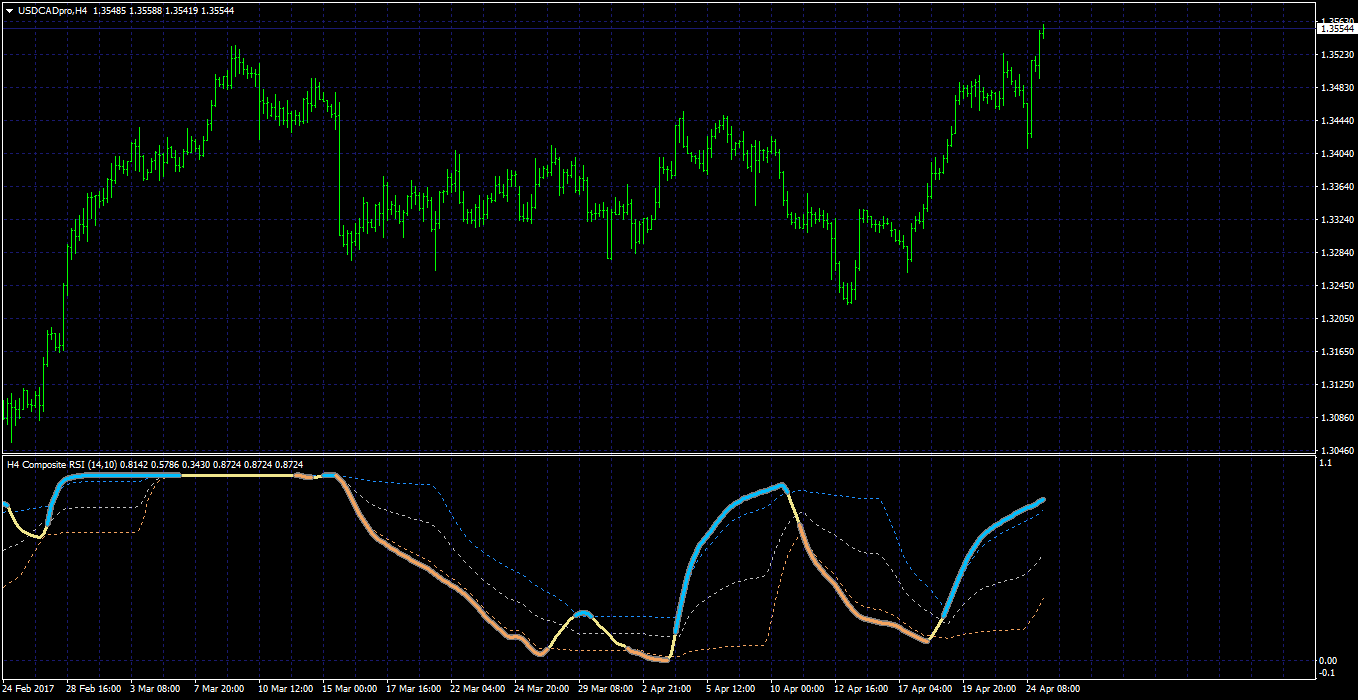Click the horizontal bid price line
Image resolution: width=1358 pixels, height=700 pixels.
click(x=658, y=29)
